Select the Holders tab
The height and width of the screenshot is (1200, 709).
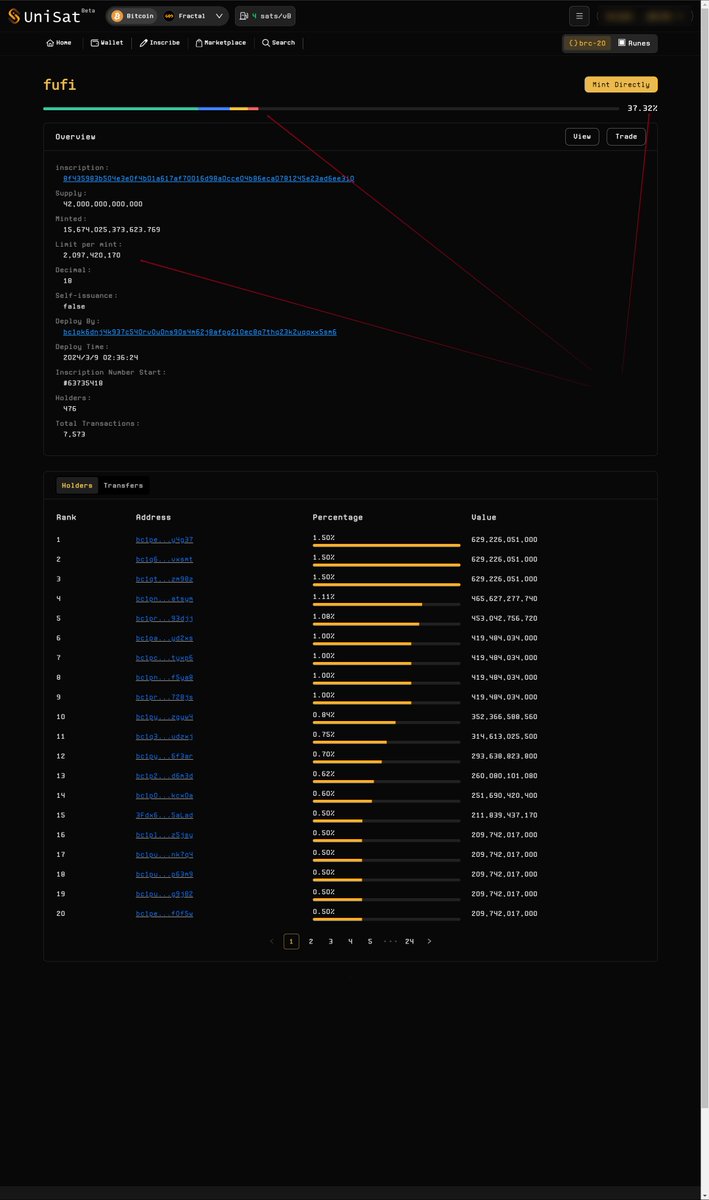point(77,485)
